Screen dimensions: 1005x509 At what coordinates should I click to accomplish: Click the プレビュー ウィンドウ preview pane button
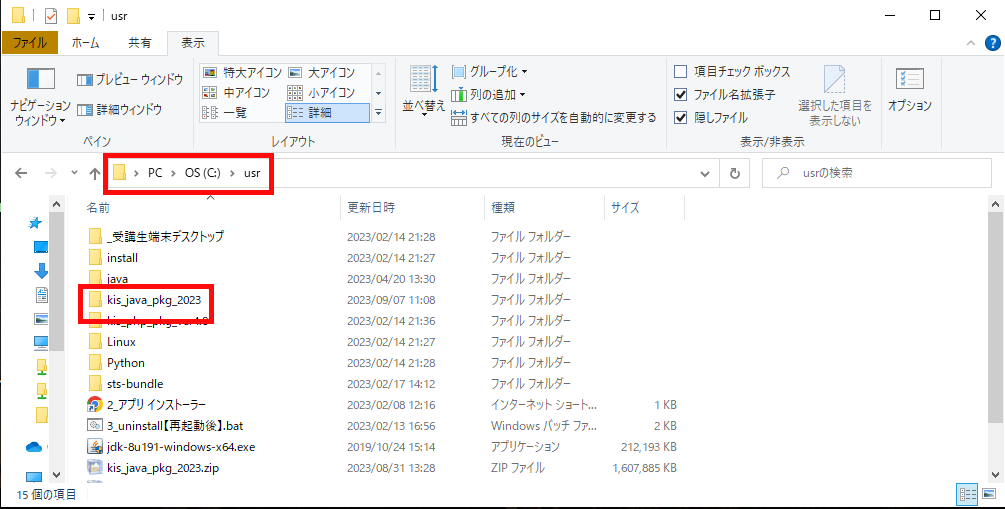point(130,79)
